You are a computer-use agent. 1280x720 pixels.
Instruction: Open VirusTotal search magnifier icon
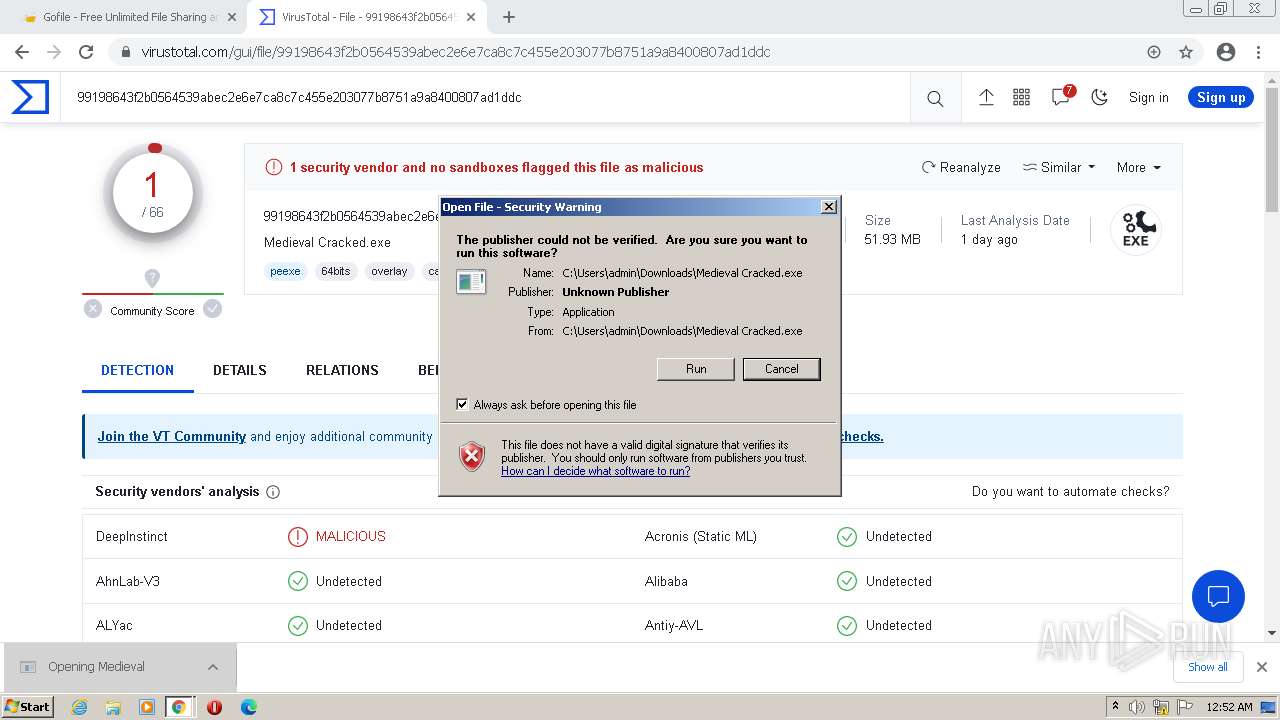(935, 98)
